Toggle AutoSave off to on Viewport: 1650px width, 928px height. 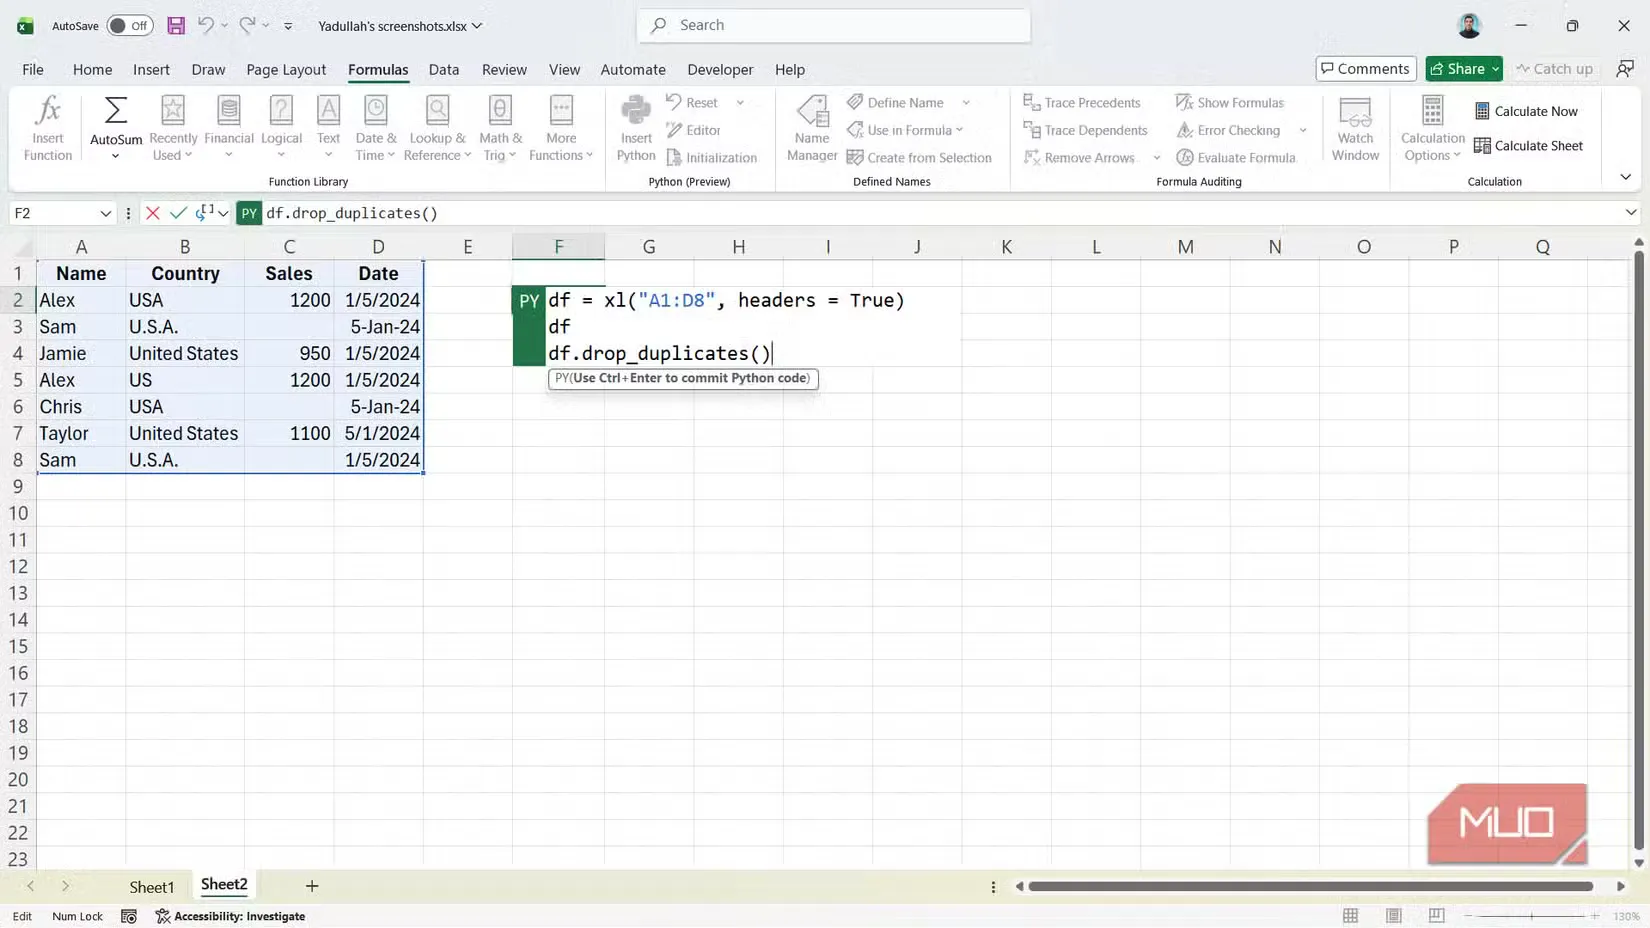coord(129,25)
